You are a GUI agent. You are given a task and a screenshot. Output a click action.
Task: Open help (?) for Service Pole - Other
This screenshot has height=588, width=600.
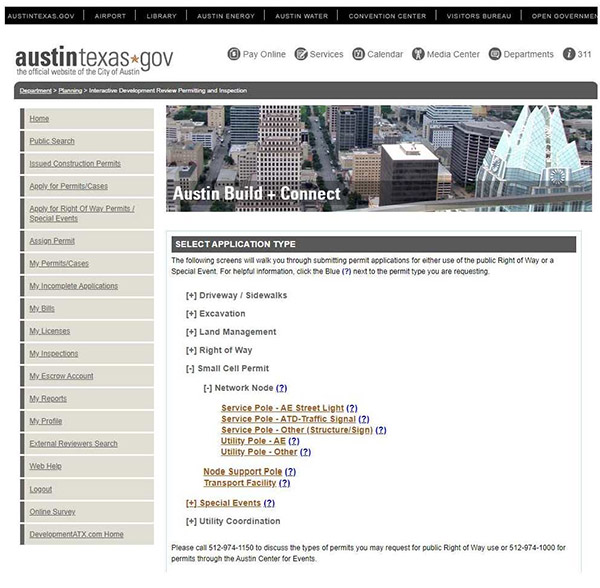tap(381, 430)
